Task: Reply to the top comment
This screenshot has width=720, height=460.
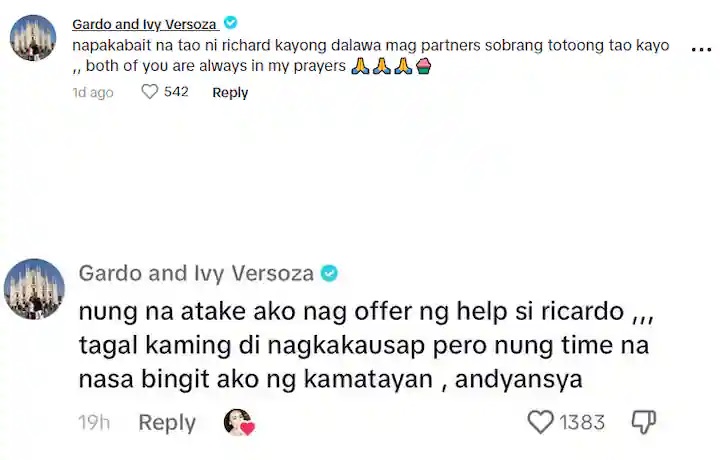Action: point(230,92)
